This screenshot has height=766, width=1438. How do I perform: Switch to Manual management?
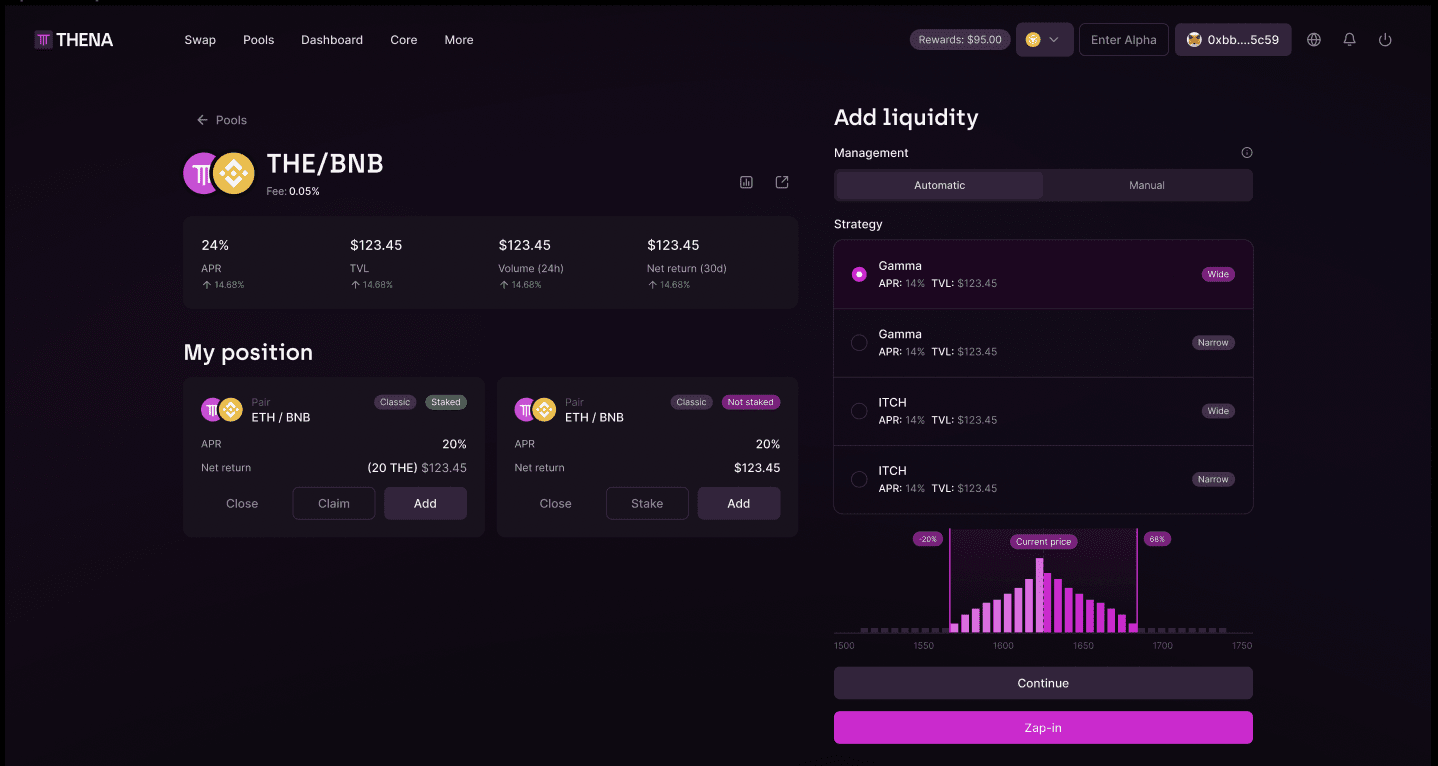click(x=1147, y=185)
